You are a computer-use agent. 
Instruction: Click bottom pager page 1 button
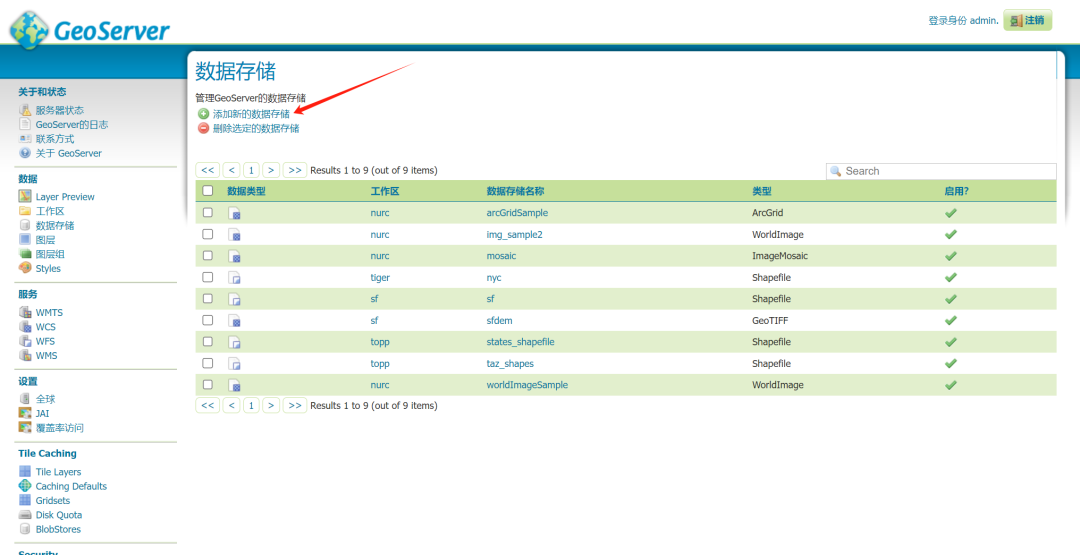[251, 406]
